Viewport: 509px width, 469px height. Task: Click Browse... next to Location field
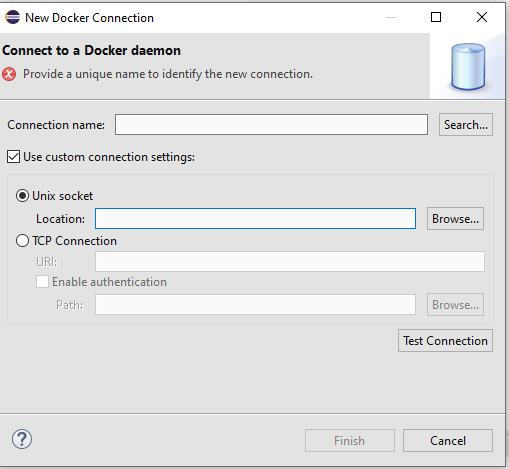tap(455, 219)
